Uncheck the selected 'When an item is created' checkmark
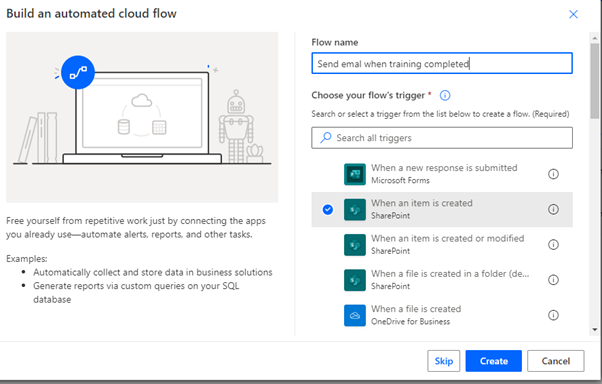The image size is (602, 384). tap(328, 209)
